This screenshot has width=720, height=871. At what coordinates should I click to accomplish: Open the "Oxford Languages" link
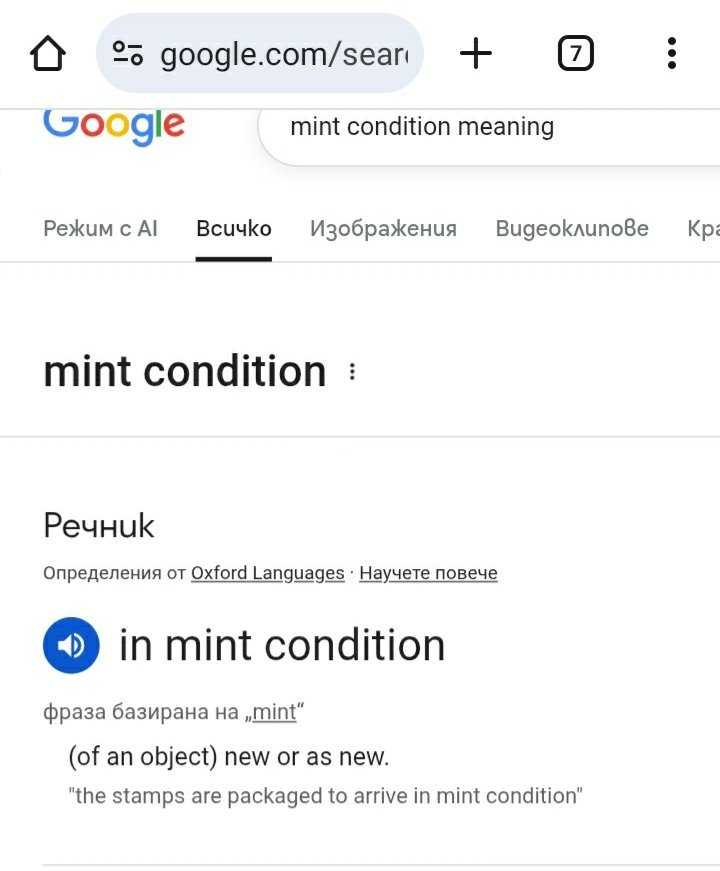(267, 573)
